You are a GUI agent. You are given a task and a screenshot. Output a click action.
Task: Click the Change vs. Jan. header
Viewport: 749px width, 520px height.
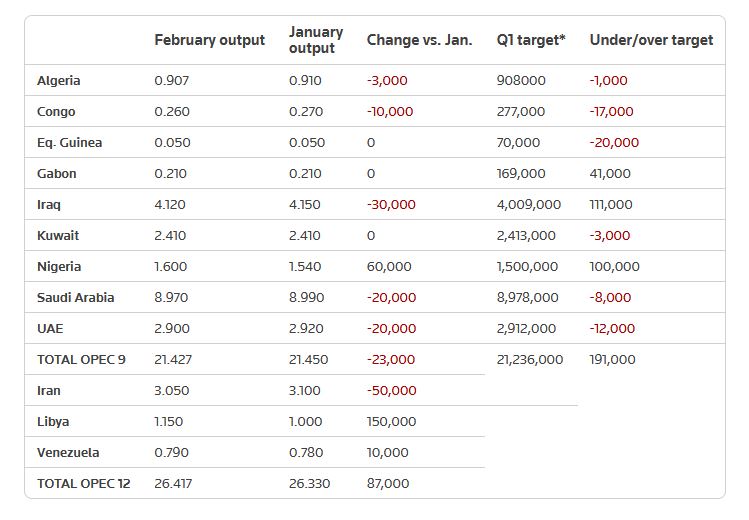[419, 40]
